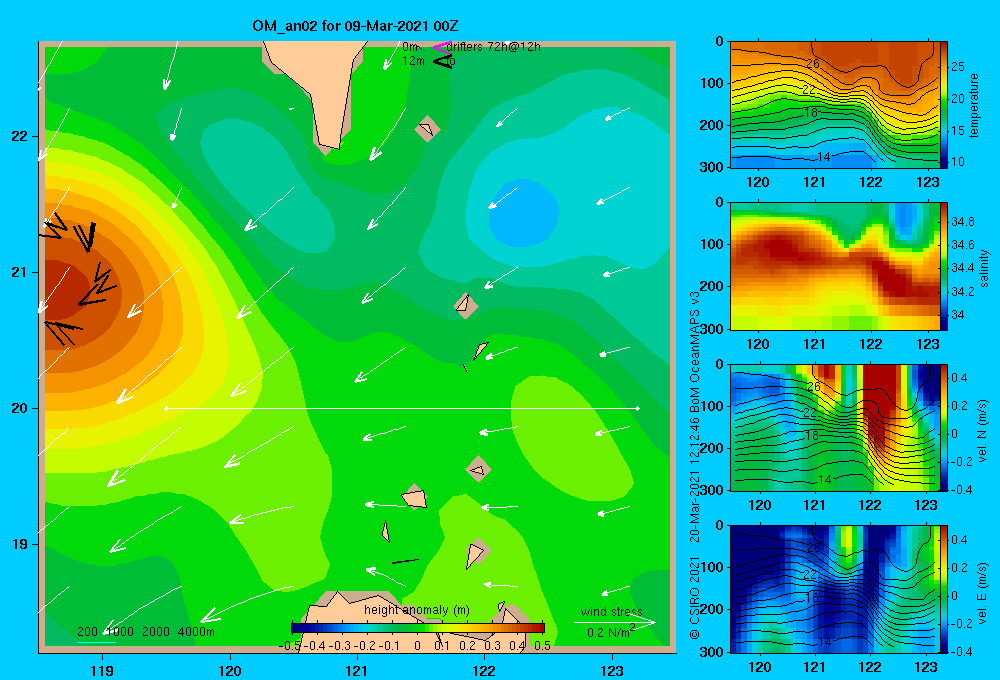
Task: Click the '34.8' salinity scale tick
Action: coord(963,222)
